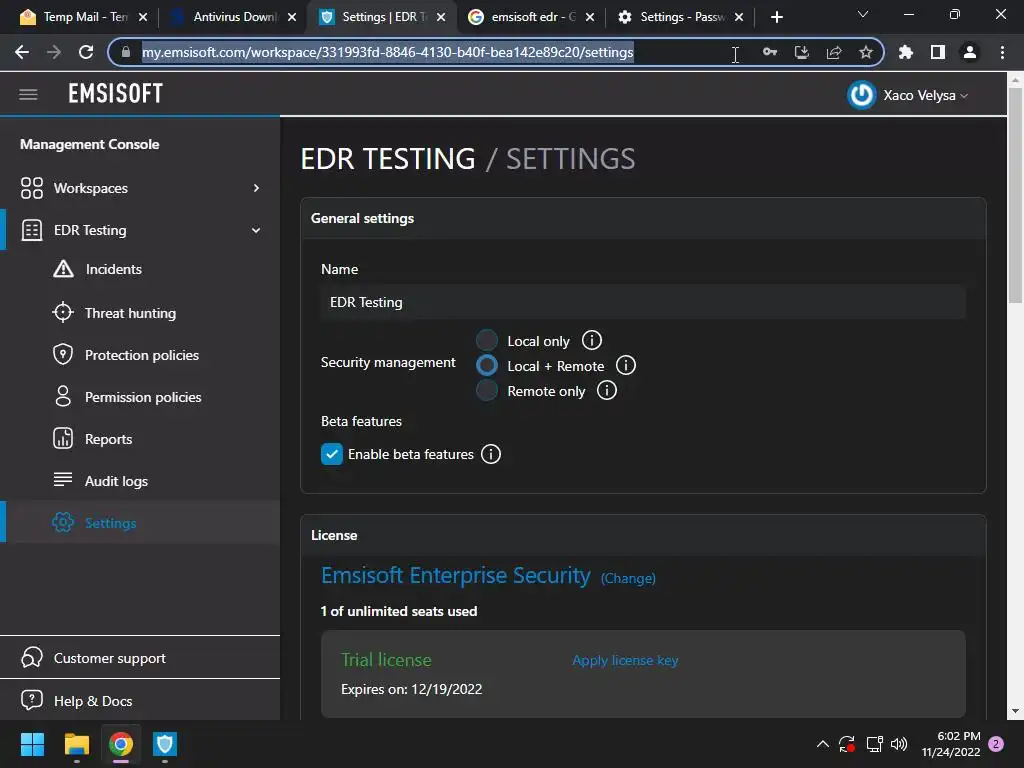Click the Change license link
This screenshot has height=768, width=1024.
(x=628, y=579)
